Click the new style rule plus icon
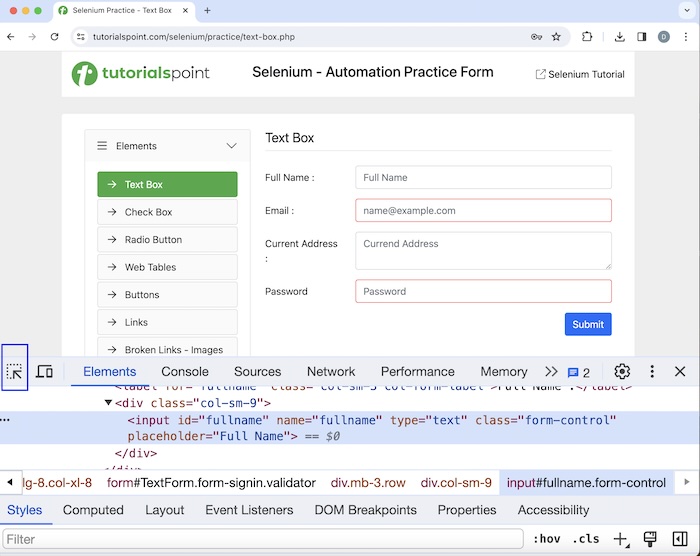The height and width of the screenshot is (556, 700). click(620, 539)
